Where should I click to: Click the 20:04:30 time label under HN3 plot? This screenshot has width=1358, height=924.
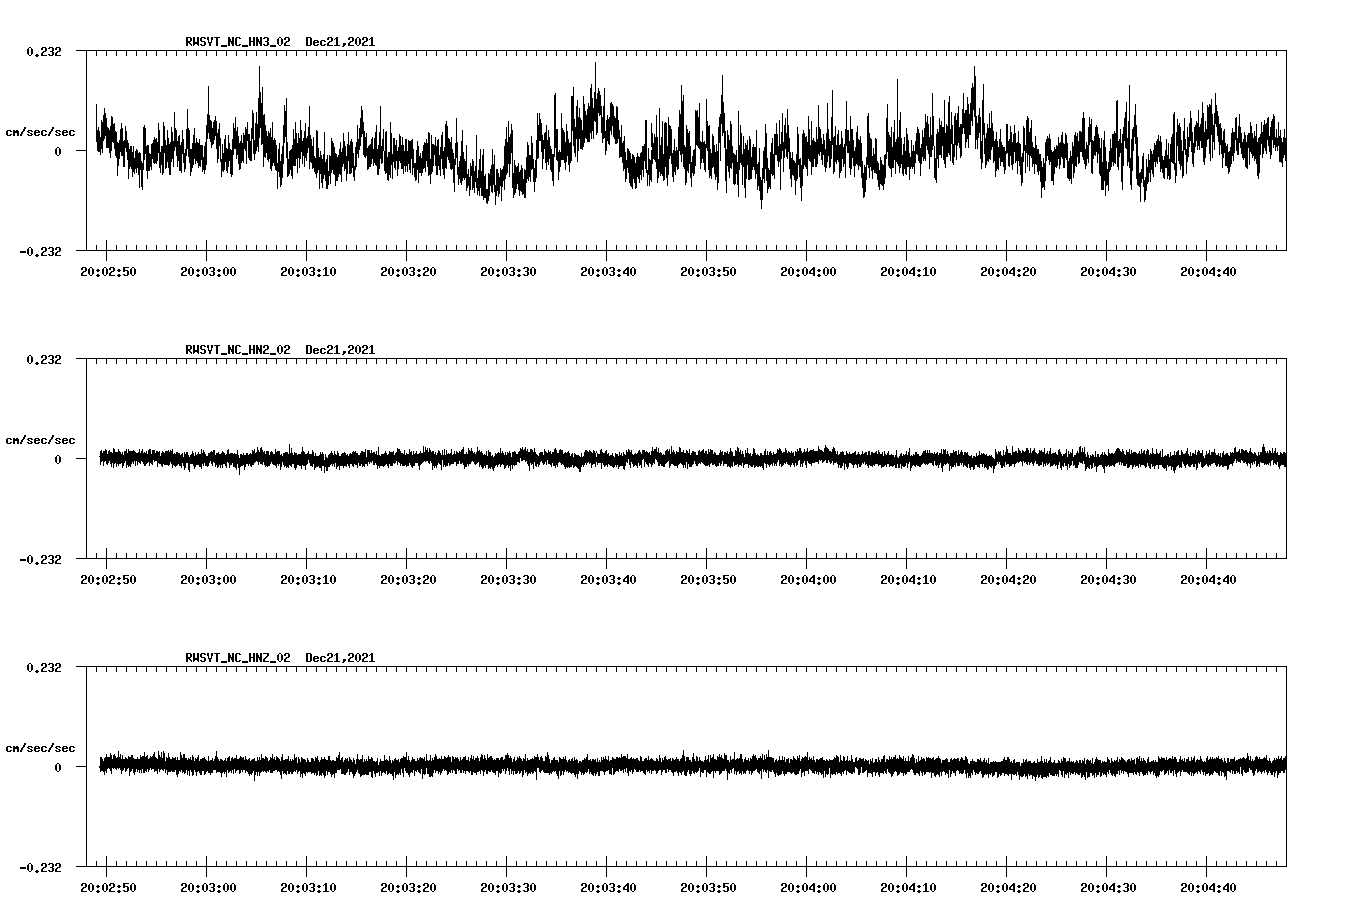tap(1108, 271)
